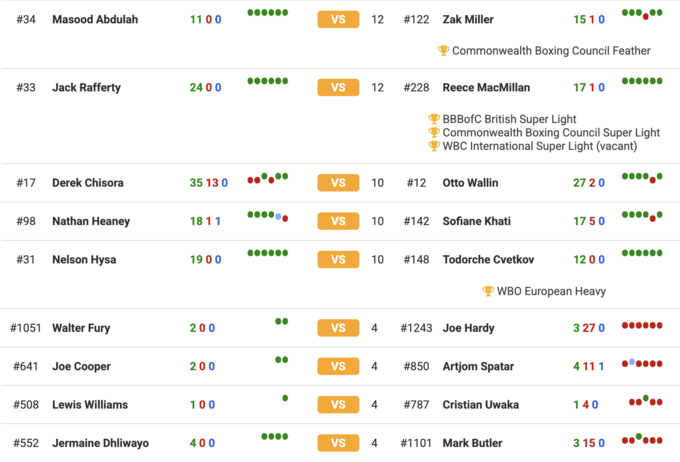The width and height of the screenshot is (680, 462).
Task: Click trophy icon next to WBC International Super Light
Action: click(434, 146)
